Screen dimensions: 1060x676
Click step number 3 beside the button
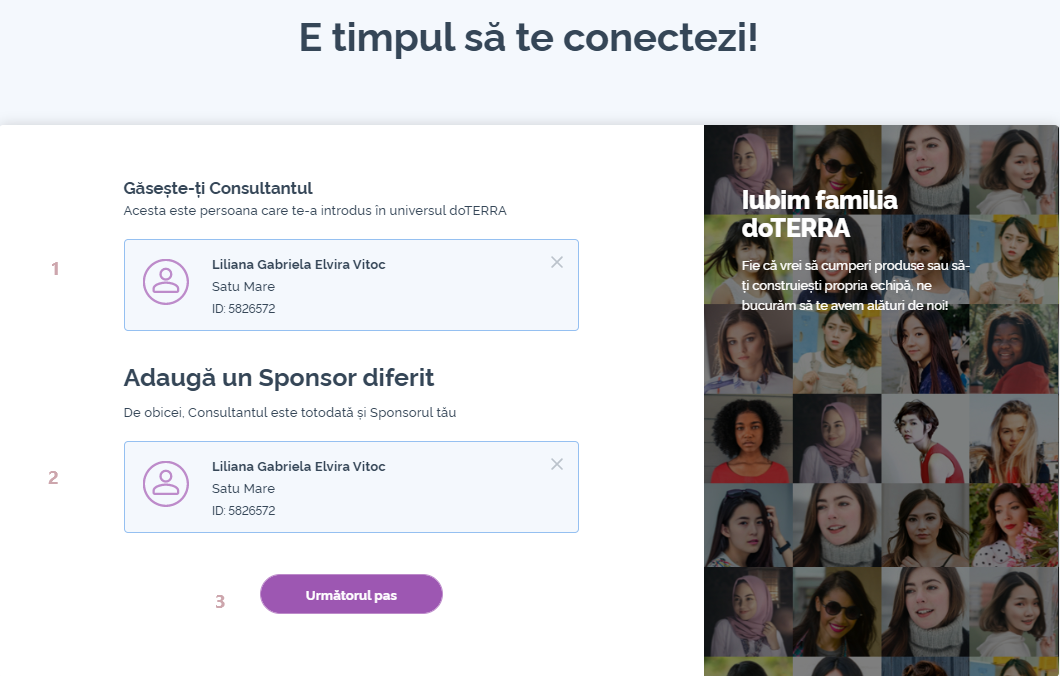tap(220, 602)
